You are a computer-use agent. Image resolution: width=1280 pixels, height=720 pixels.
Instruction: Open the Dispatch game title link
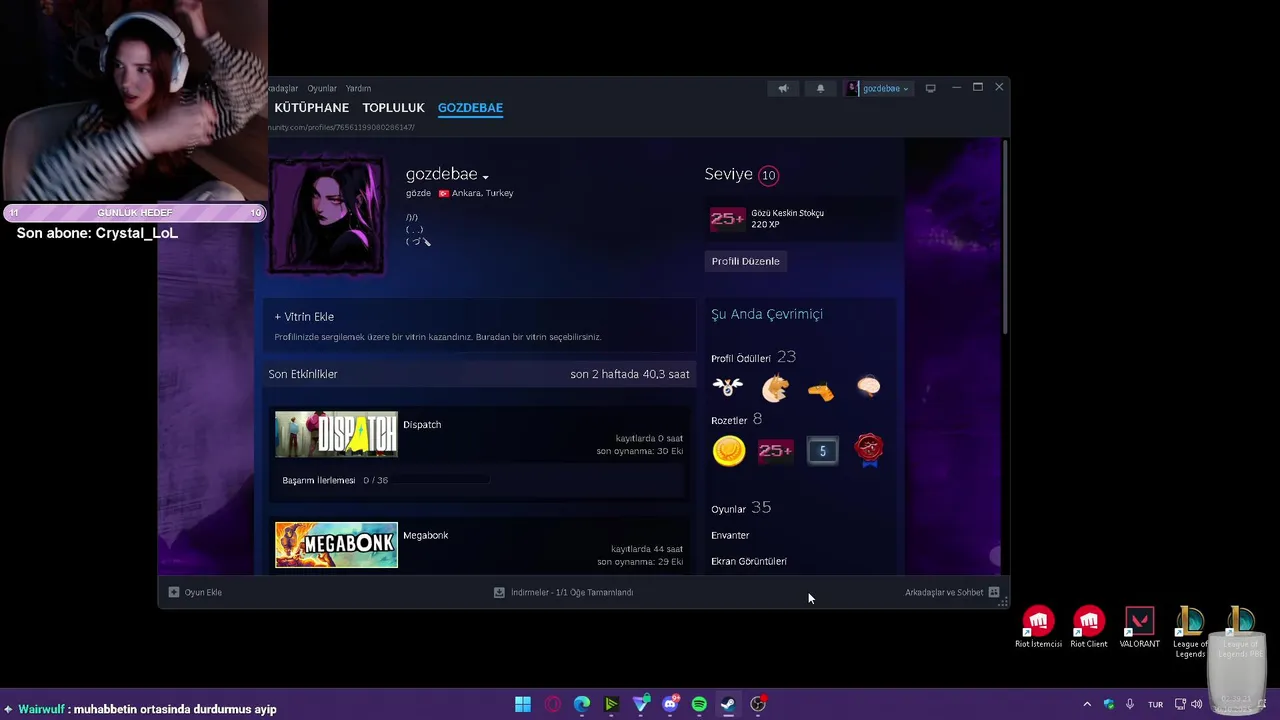tap(422, 424)
